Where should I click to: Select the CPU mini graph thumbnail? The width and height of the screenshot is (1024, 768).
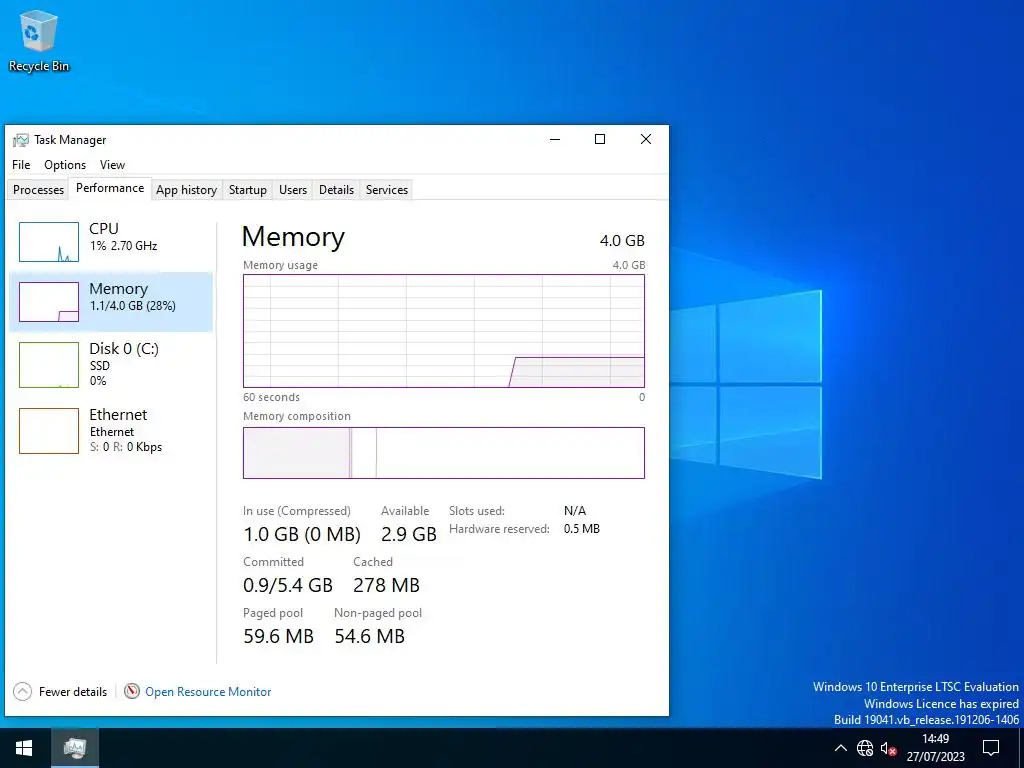(49, 242)
